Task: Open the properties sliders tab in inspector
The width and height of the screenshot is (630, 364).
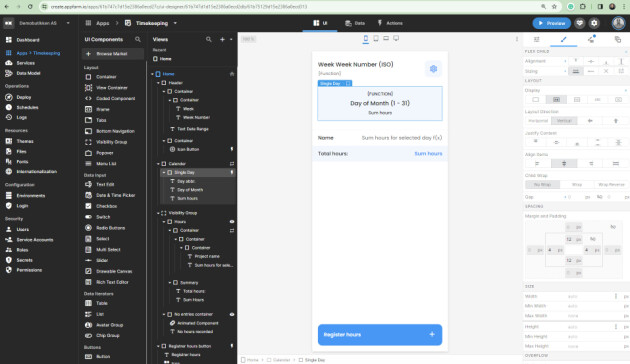Action: (x=536, y=39)
